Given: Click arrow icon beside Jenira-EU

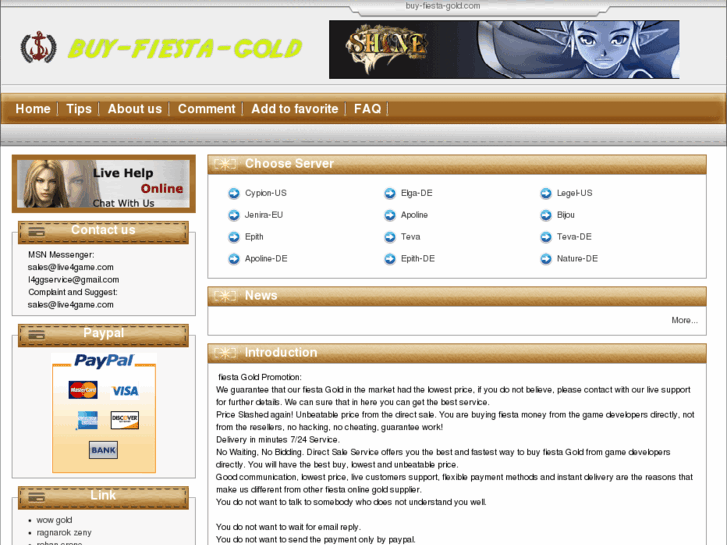Looking at the screenshot, I should click(234, 215).
